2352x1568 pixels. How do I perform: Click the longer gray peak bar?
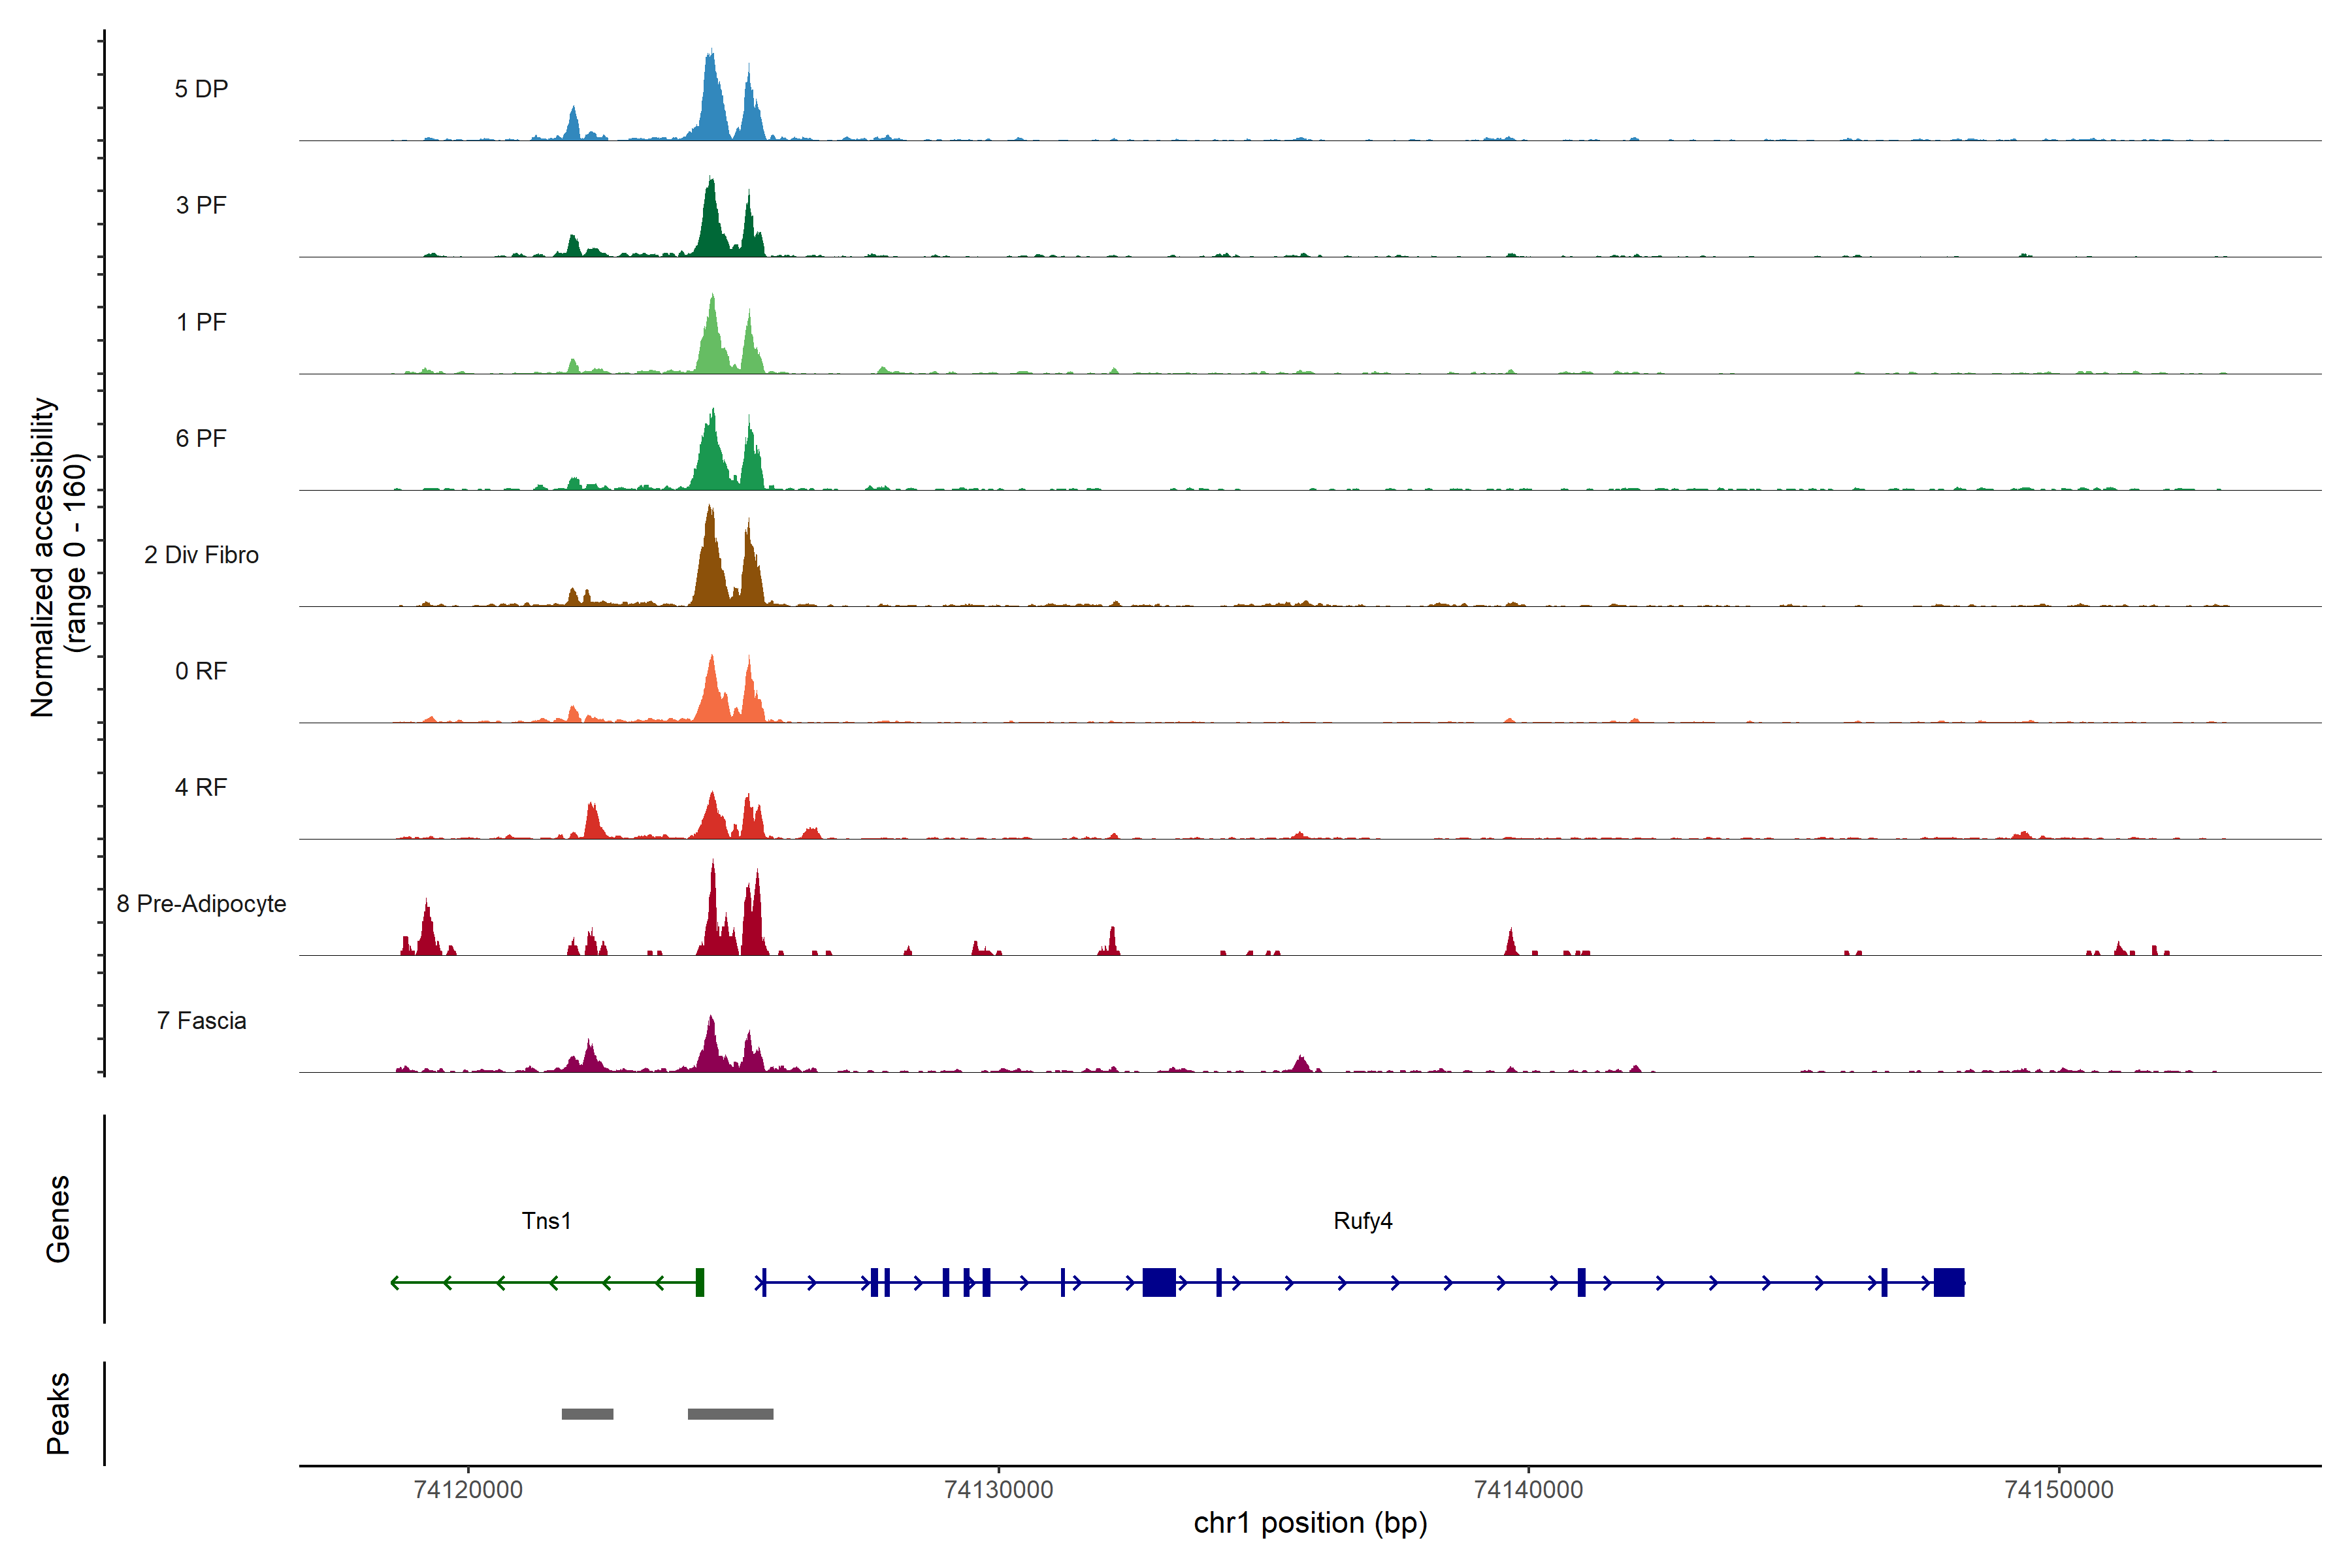(x=730, y=1414)
